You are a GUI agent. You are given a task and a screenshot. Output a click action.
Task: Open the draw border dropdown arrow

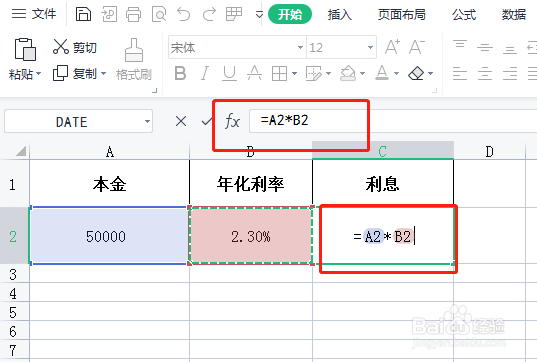coord(328,73)
